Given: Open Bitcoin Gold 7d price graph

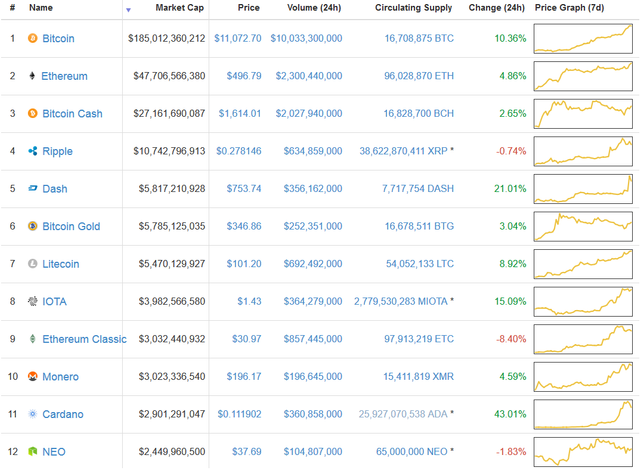Looking at the screenshot, I should click(x=583, y=227).
